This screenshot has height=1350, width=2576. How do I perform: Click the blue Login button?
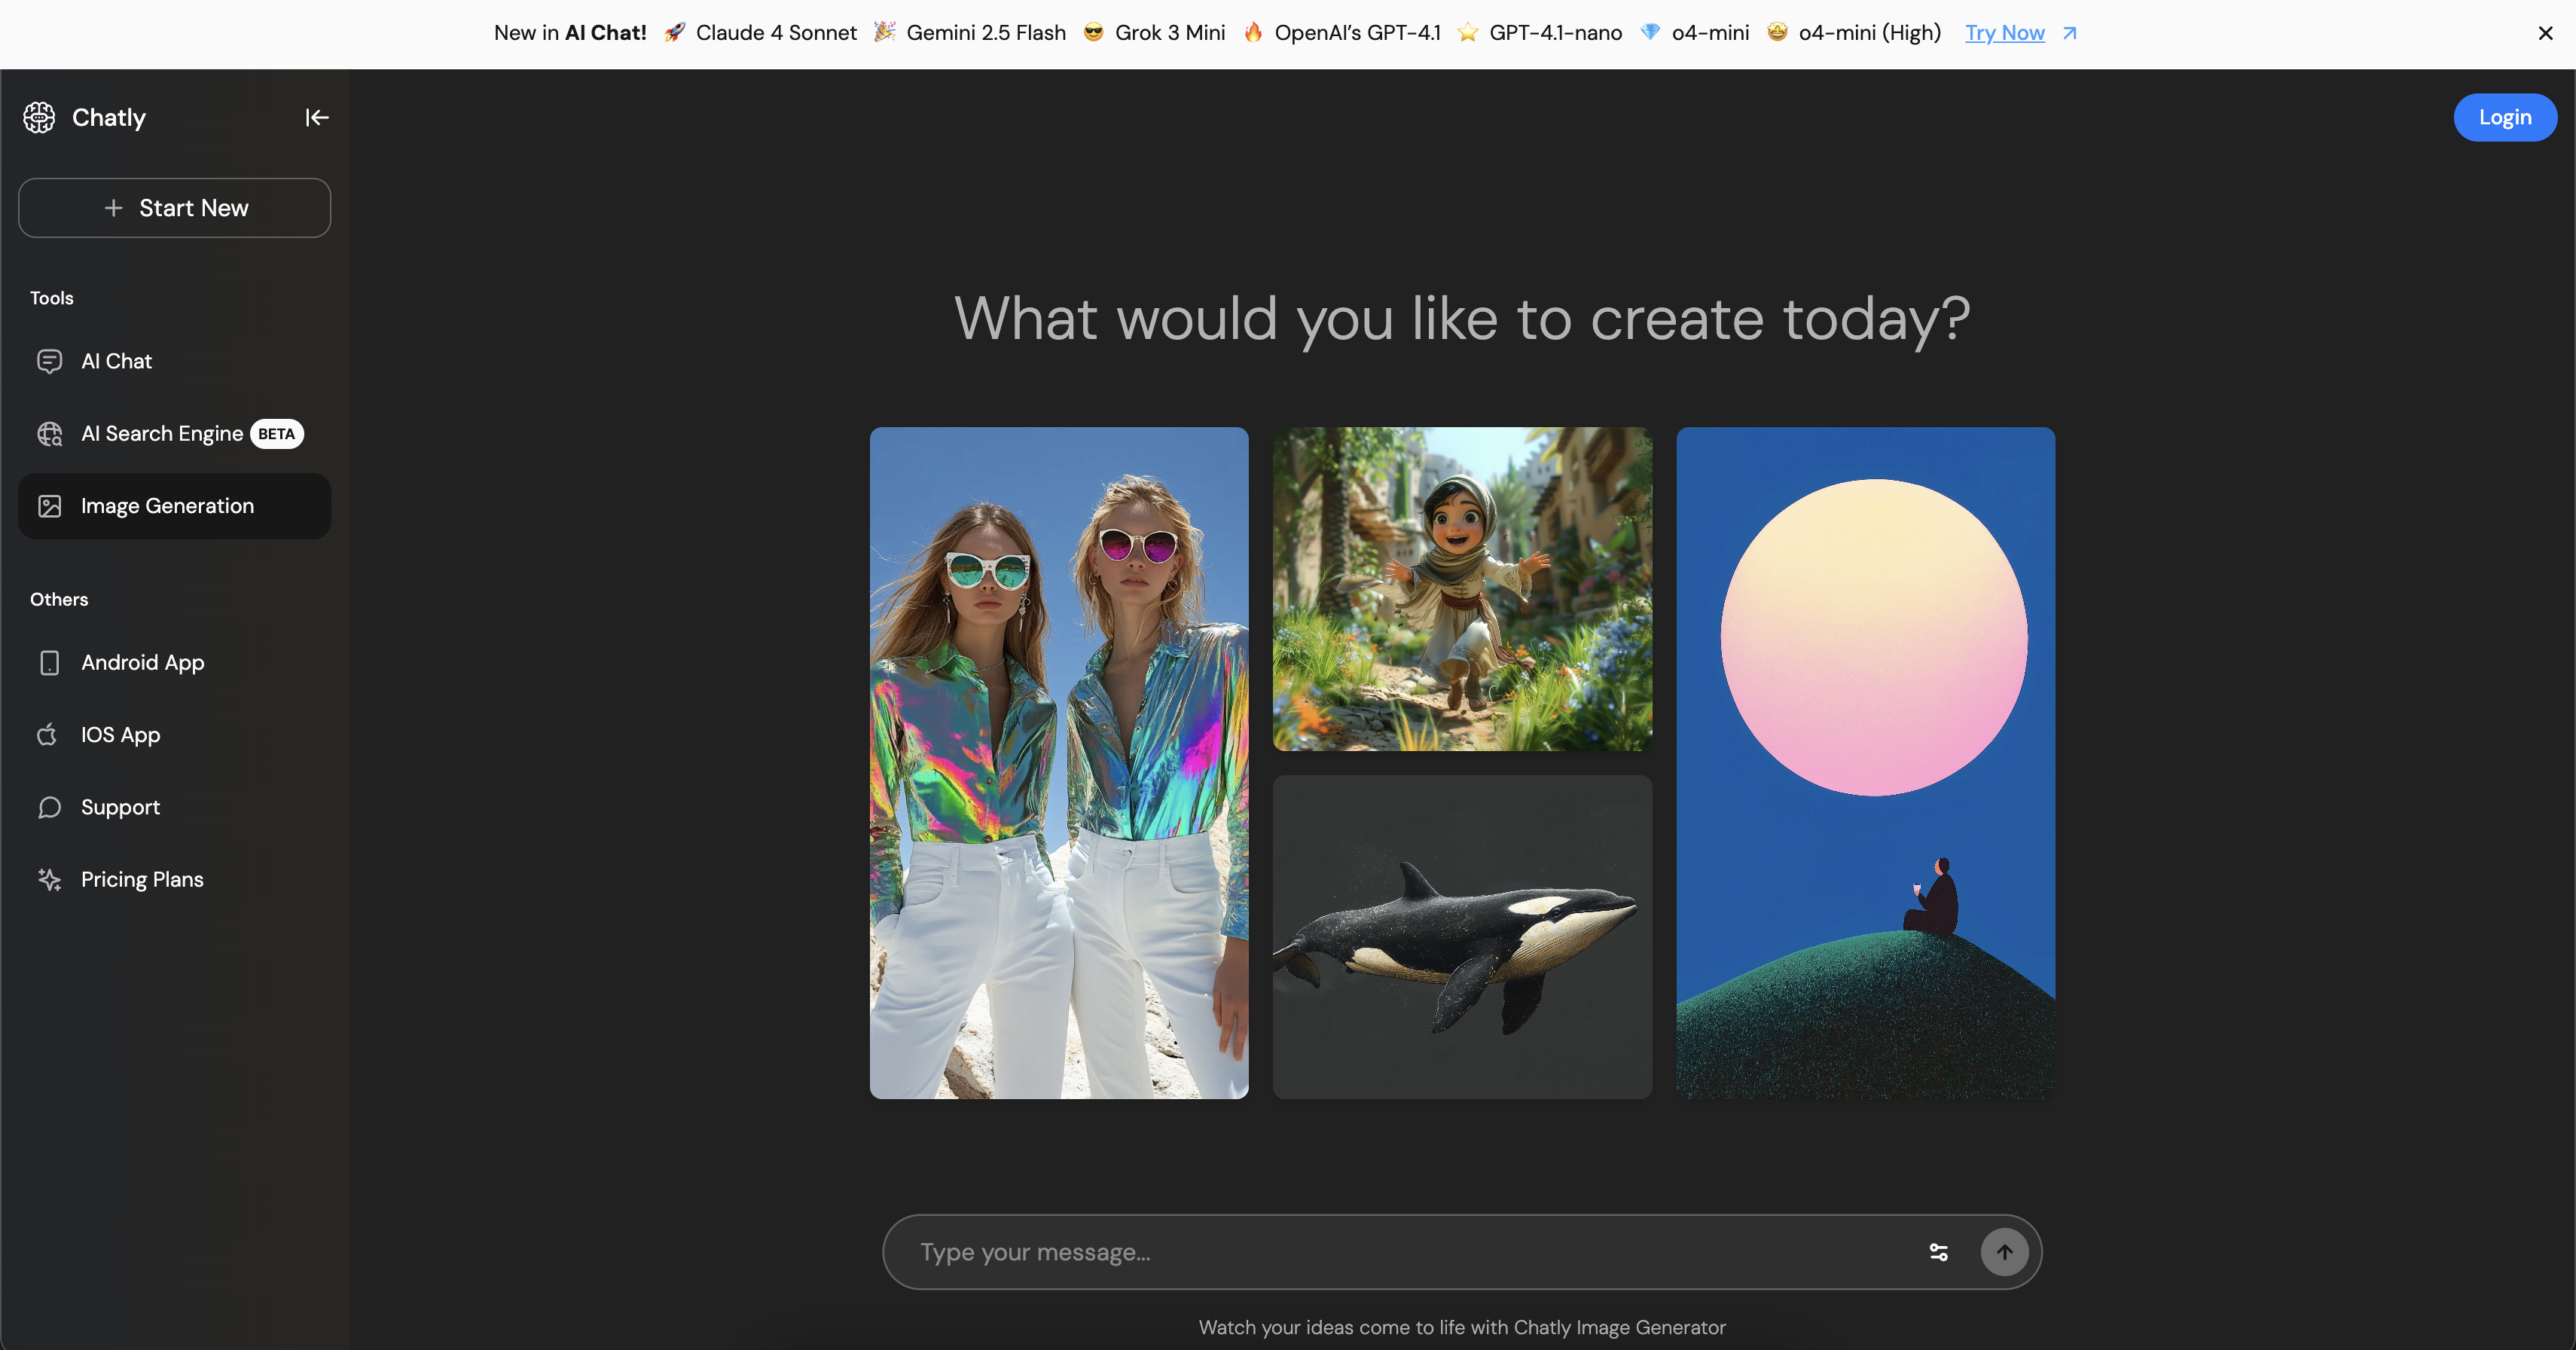tap(2504, 117)
